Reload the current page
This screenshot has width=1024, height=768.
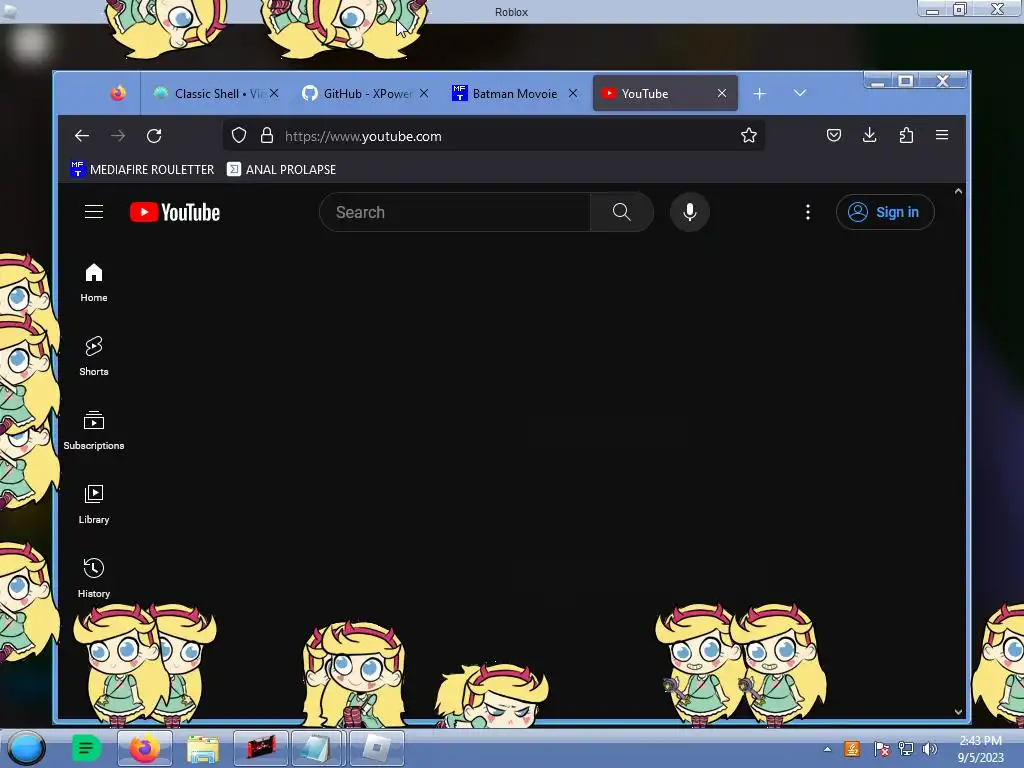154,135
